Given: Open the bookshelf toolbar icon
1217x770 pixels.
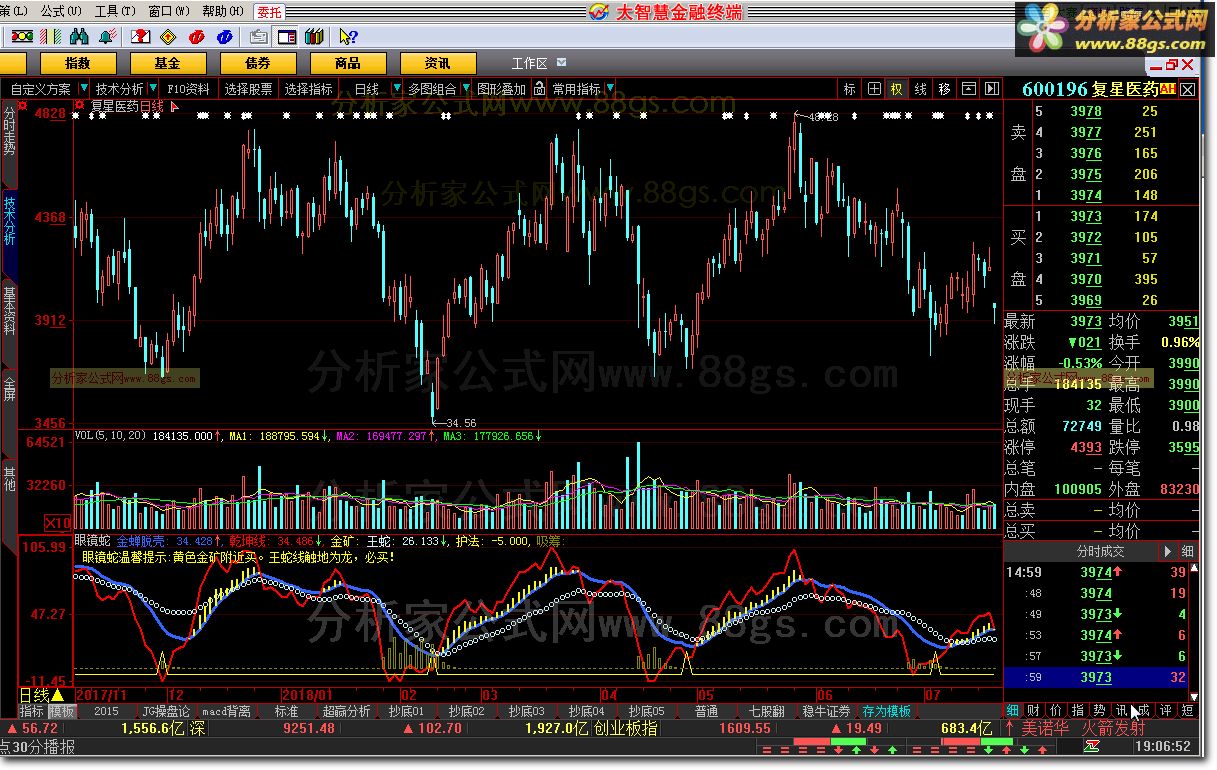Looking at the screenshot, I should (314, 37).
